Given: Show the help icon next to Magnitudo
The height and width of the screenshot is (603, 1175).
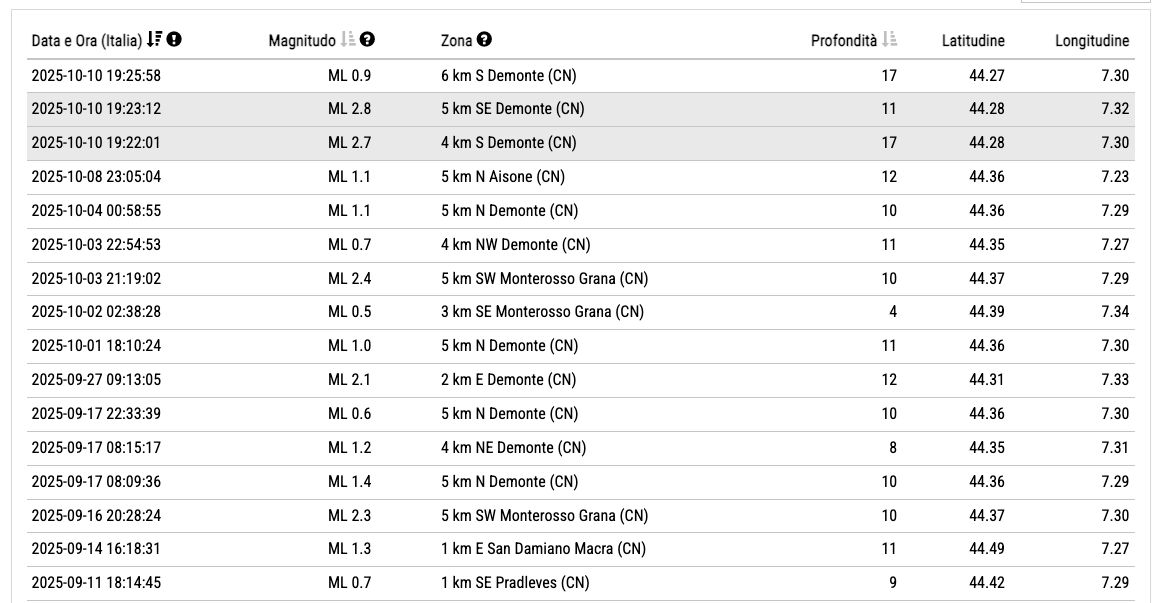Looking at the screenshot, I should 368,40.
